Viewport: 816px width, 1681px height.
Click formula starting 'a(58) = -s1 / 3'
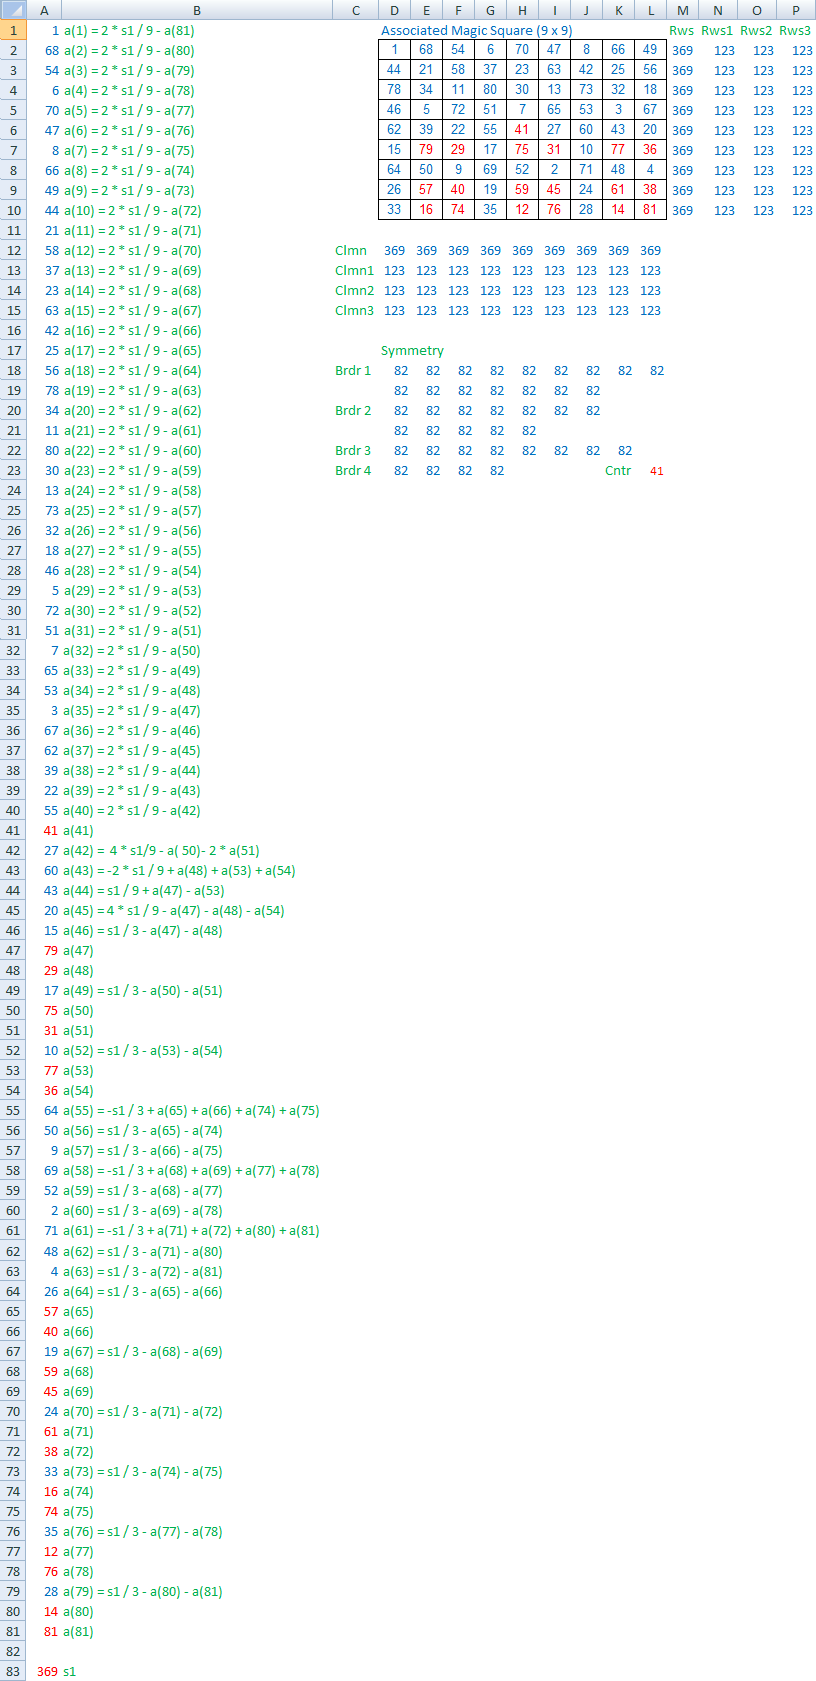click(191, 1170)
